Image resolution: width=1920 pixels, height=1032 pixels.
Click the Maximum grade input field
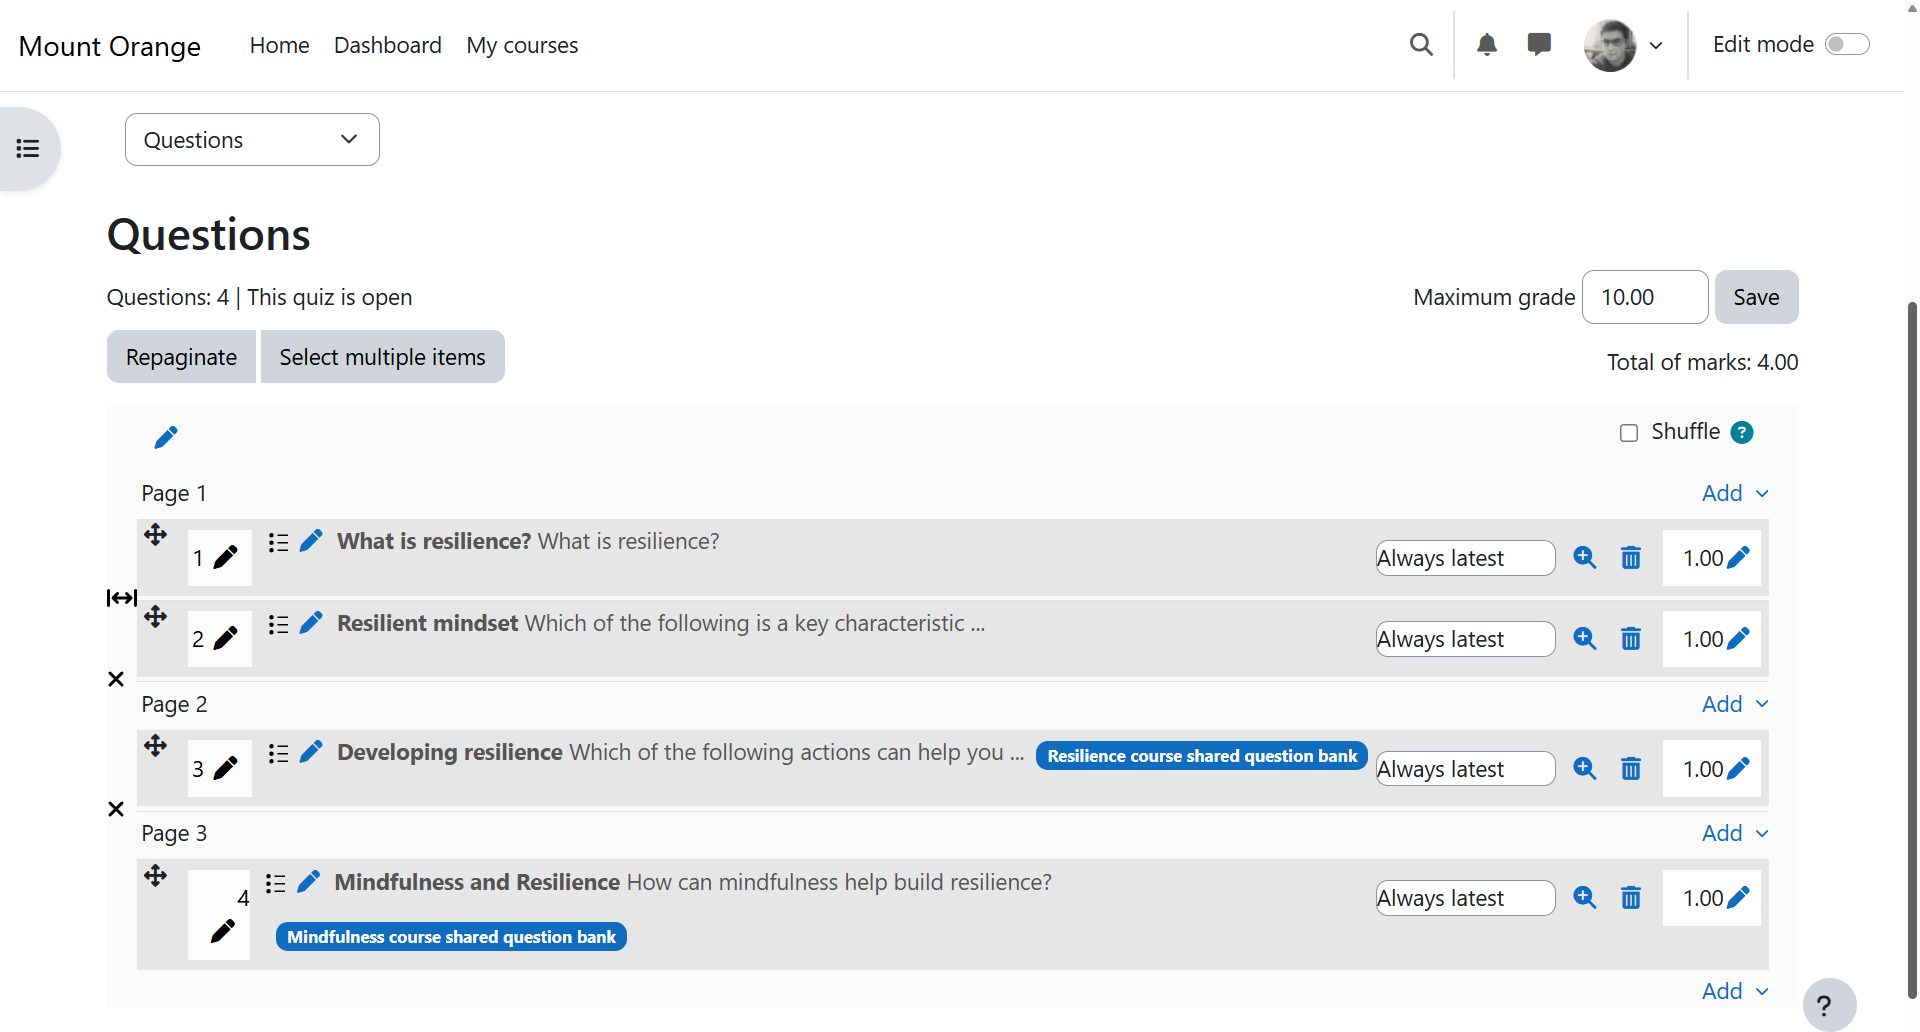[1645, 297]
